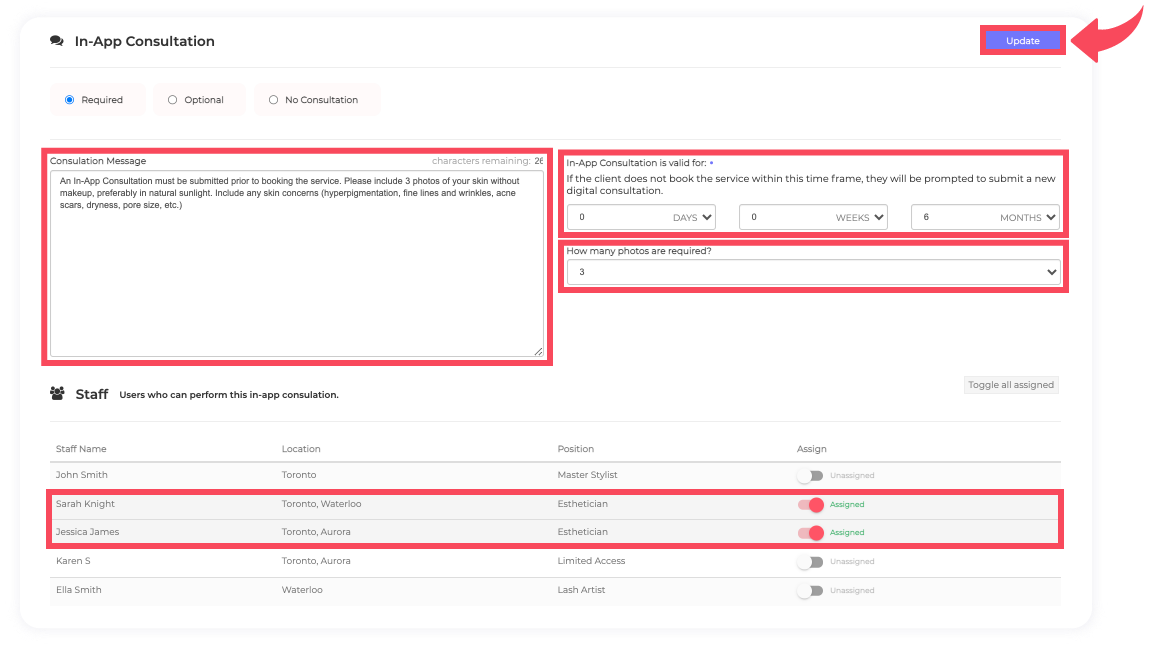Expand the required photos count dropdown
The height and width of the screenshot is (646, 1151).
(x=814, y=272)
